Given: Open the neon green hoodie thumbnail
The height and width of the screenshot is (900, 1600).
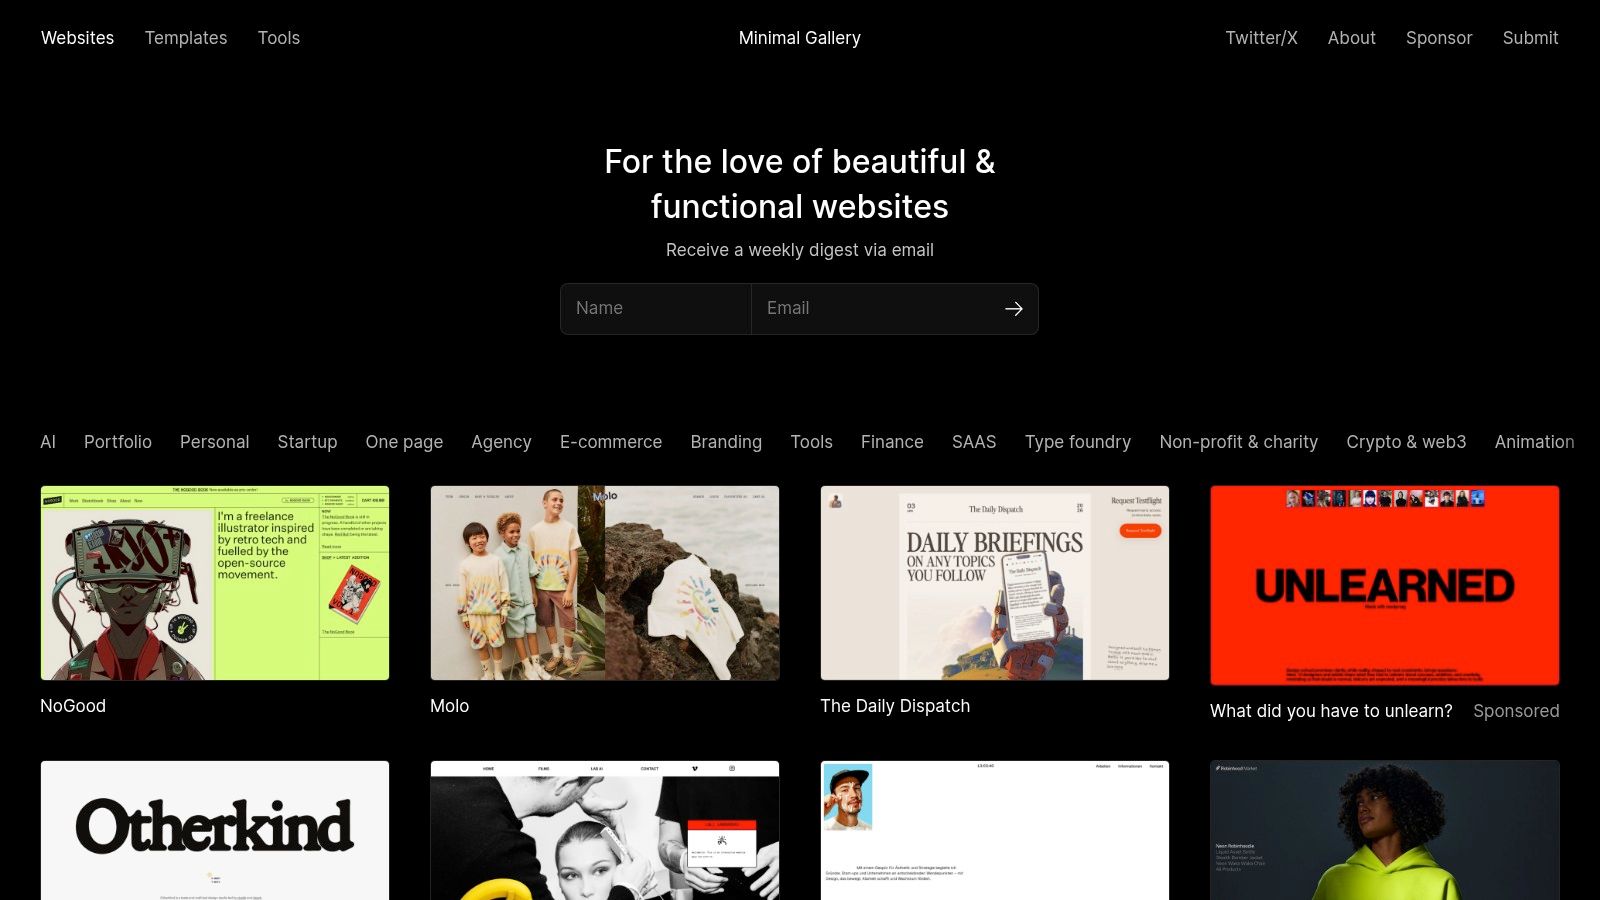Looking at the screenshot, I should click(x=1385, y=830).
